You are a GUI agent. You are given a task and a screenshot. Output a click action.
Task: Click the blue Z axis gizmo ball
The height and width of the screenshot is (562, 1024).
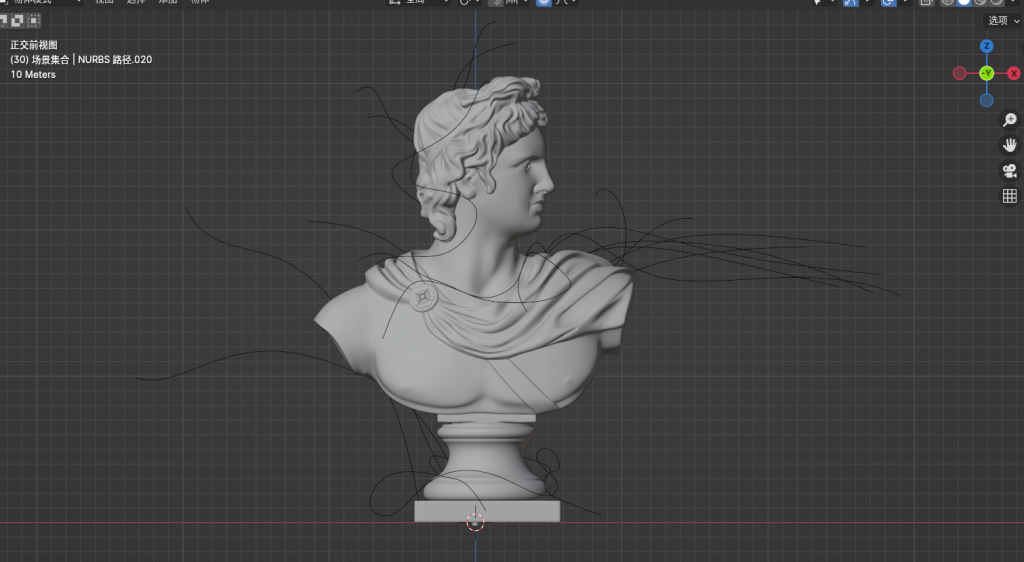[x=986, y=47]
